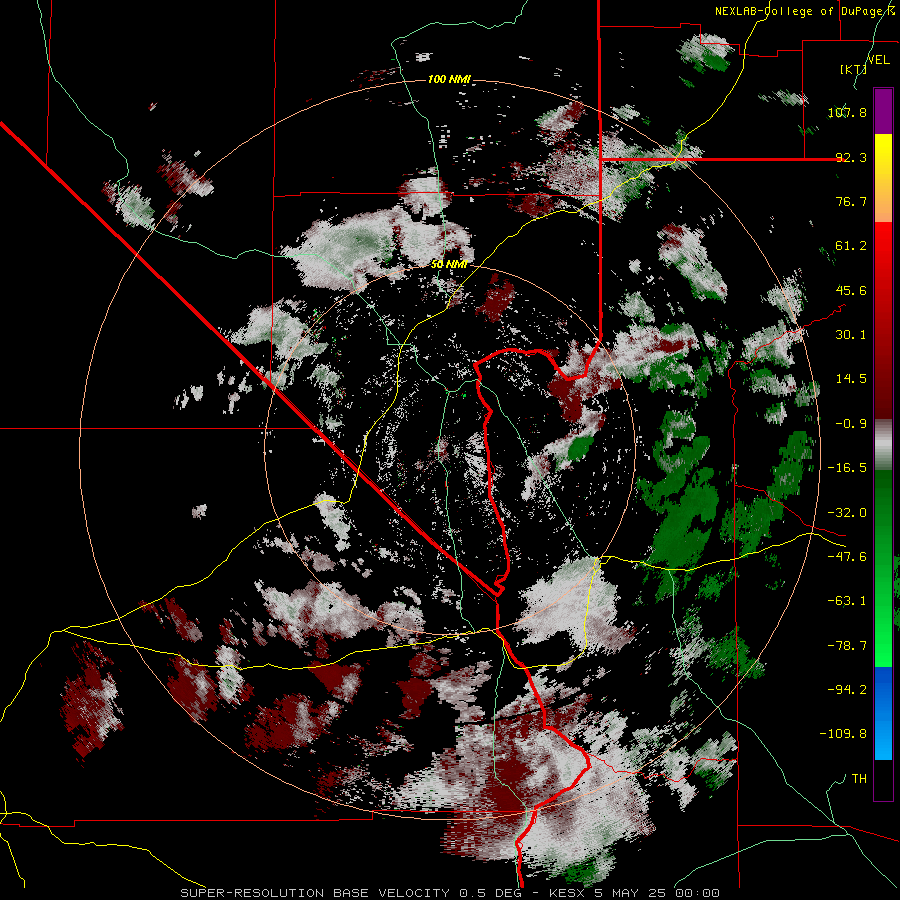Select the 30.1 scale value
The width and height of the screenshot is (900, 900).
click(851, 335)
